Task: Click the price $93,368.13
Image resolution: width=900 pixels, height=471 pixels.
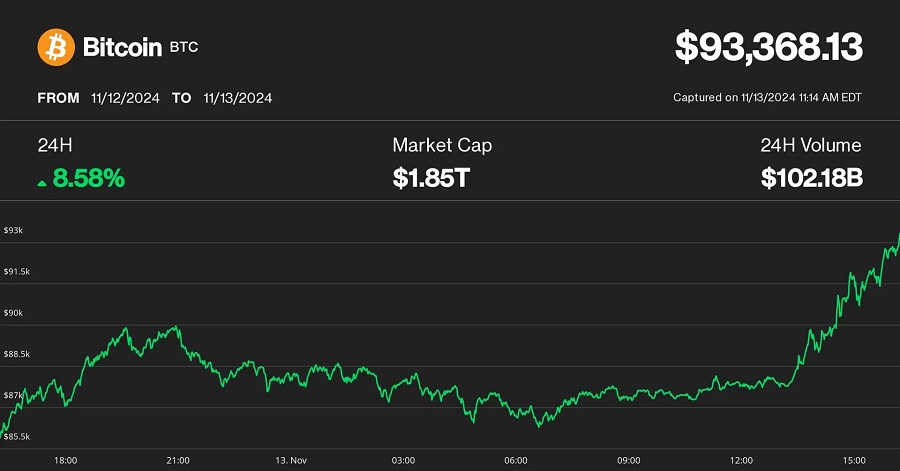Action: coord(769,47)
